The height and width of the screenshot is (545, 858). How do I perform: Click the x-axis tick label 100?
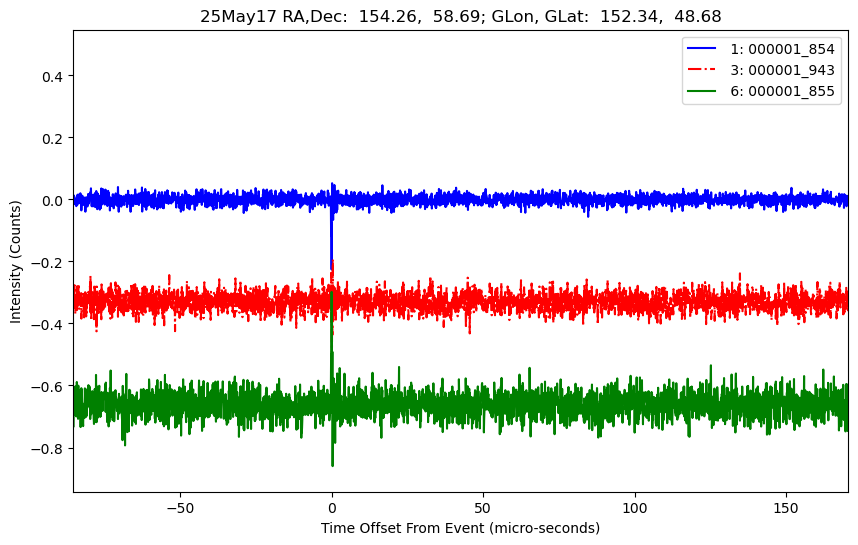[635, 508]
